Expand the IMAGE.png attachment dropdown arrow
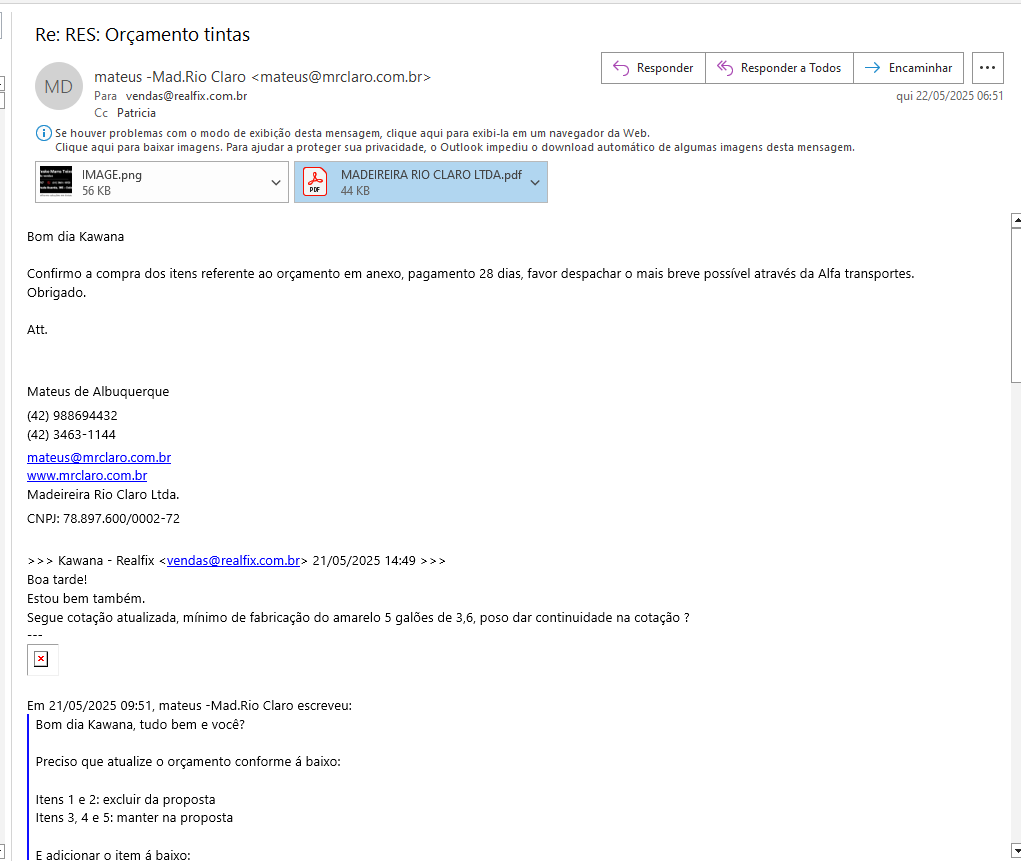 click(276, 182)
